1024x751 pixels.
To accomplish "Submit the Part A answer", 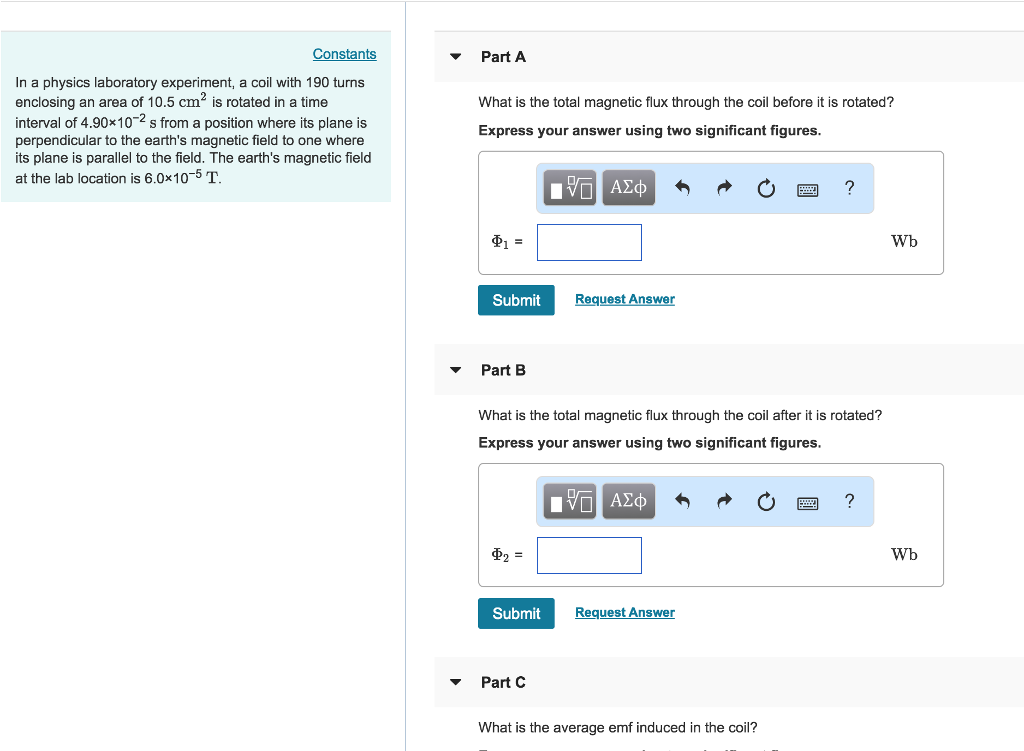I will point(516,299).
